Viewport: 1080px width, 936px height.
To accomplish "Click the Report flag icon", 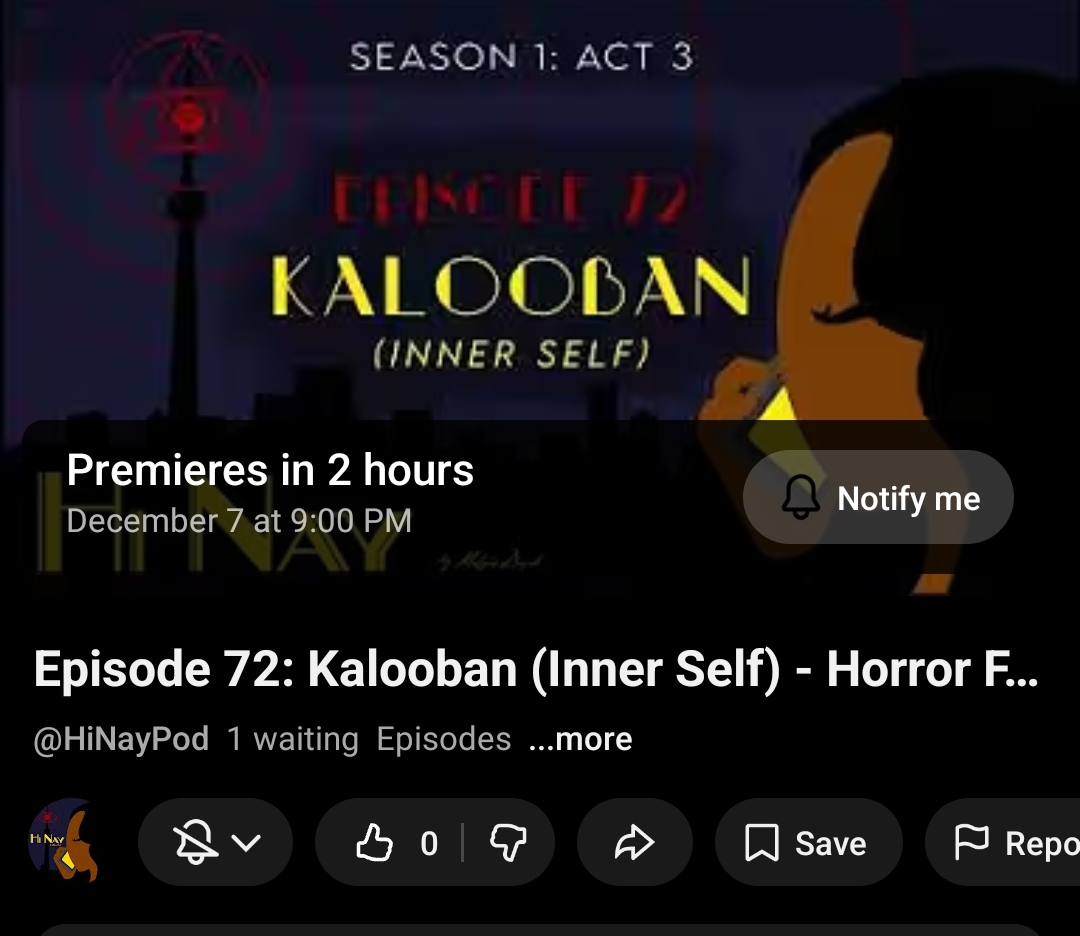I will (971, 842).
